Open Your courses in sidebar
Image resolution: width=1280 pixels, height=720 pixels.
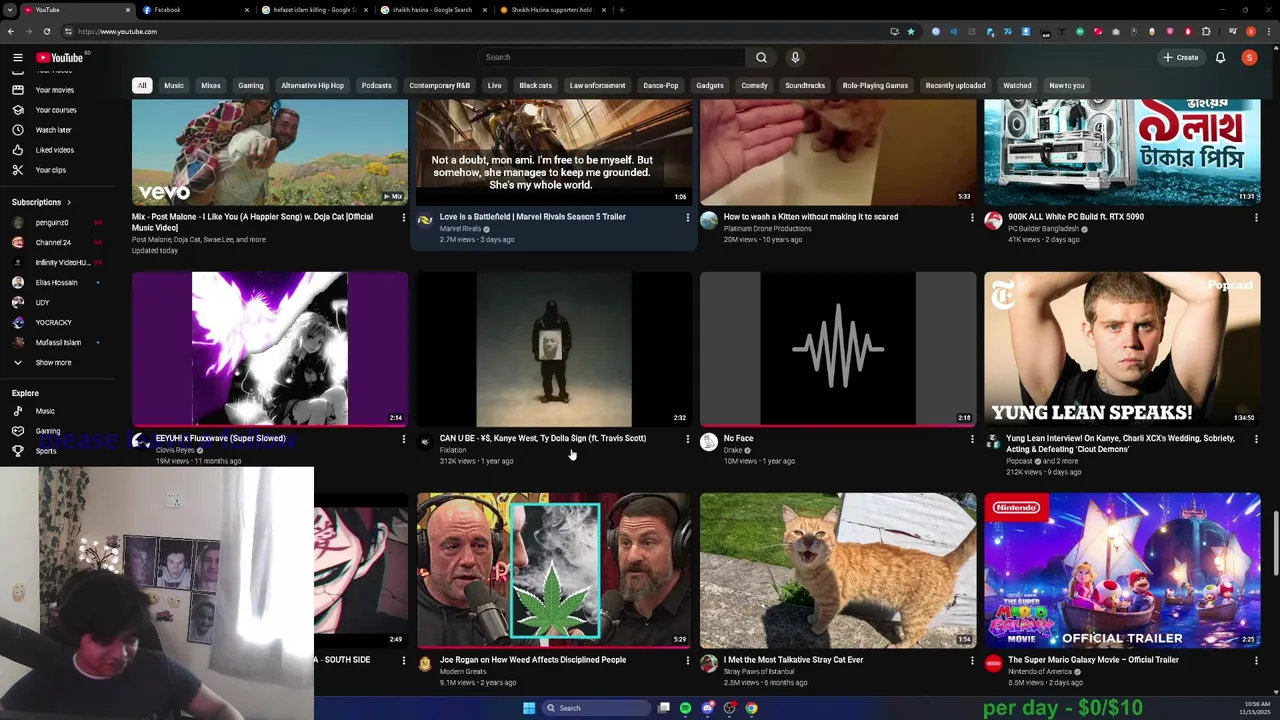pyautogui.click(x=56, y=110)
